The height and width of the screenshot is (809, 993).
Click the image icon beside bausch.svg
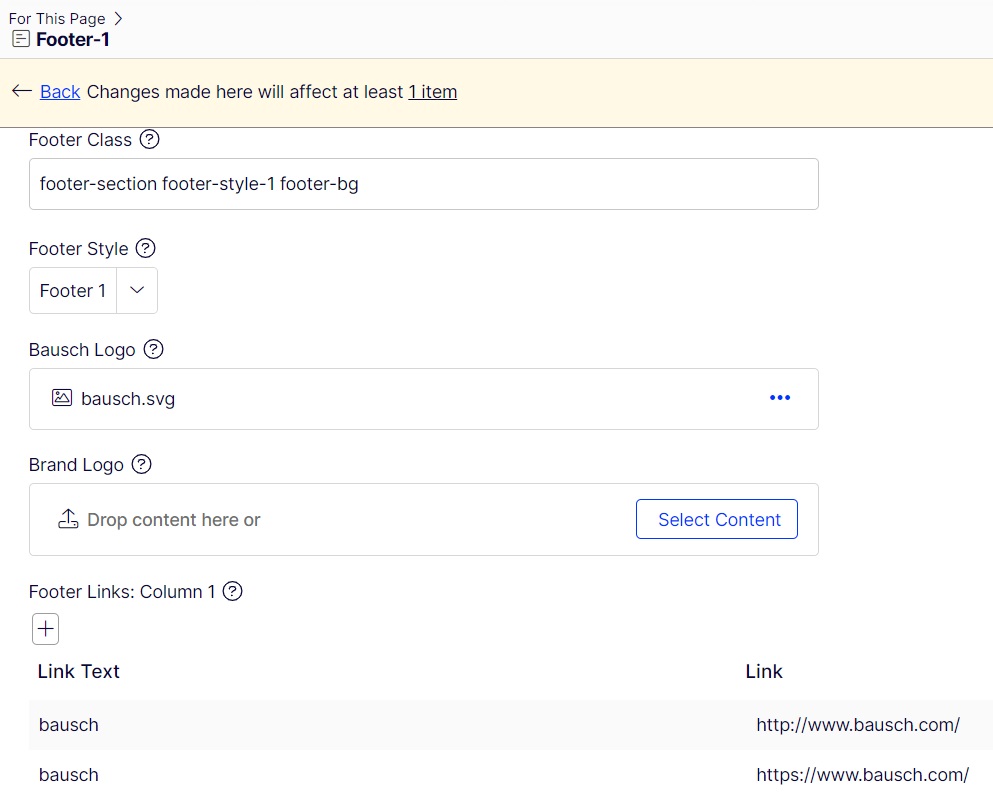tap(62, 398)
